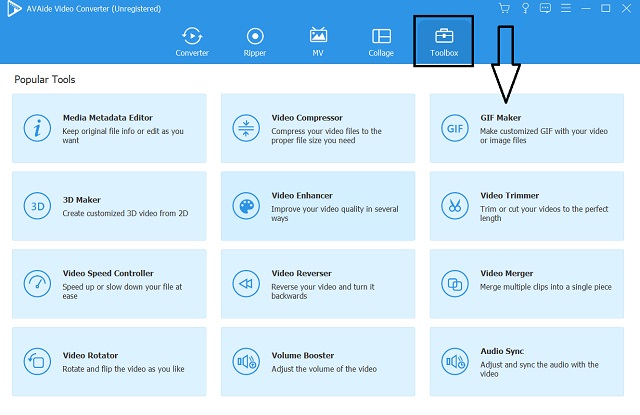Screen dimensions: 640x415
Task: Open the Video Enhancer title
Action: [x=302, y=195]
